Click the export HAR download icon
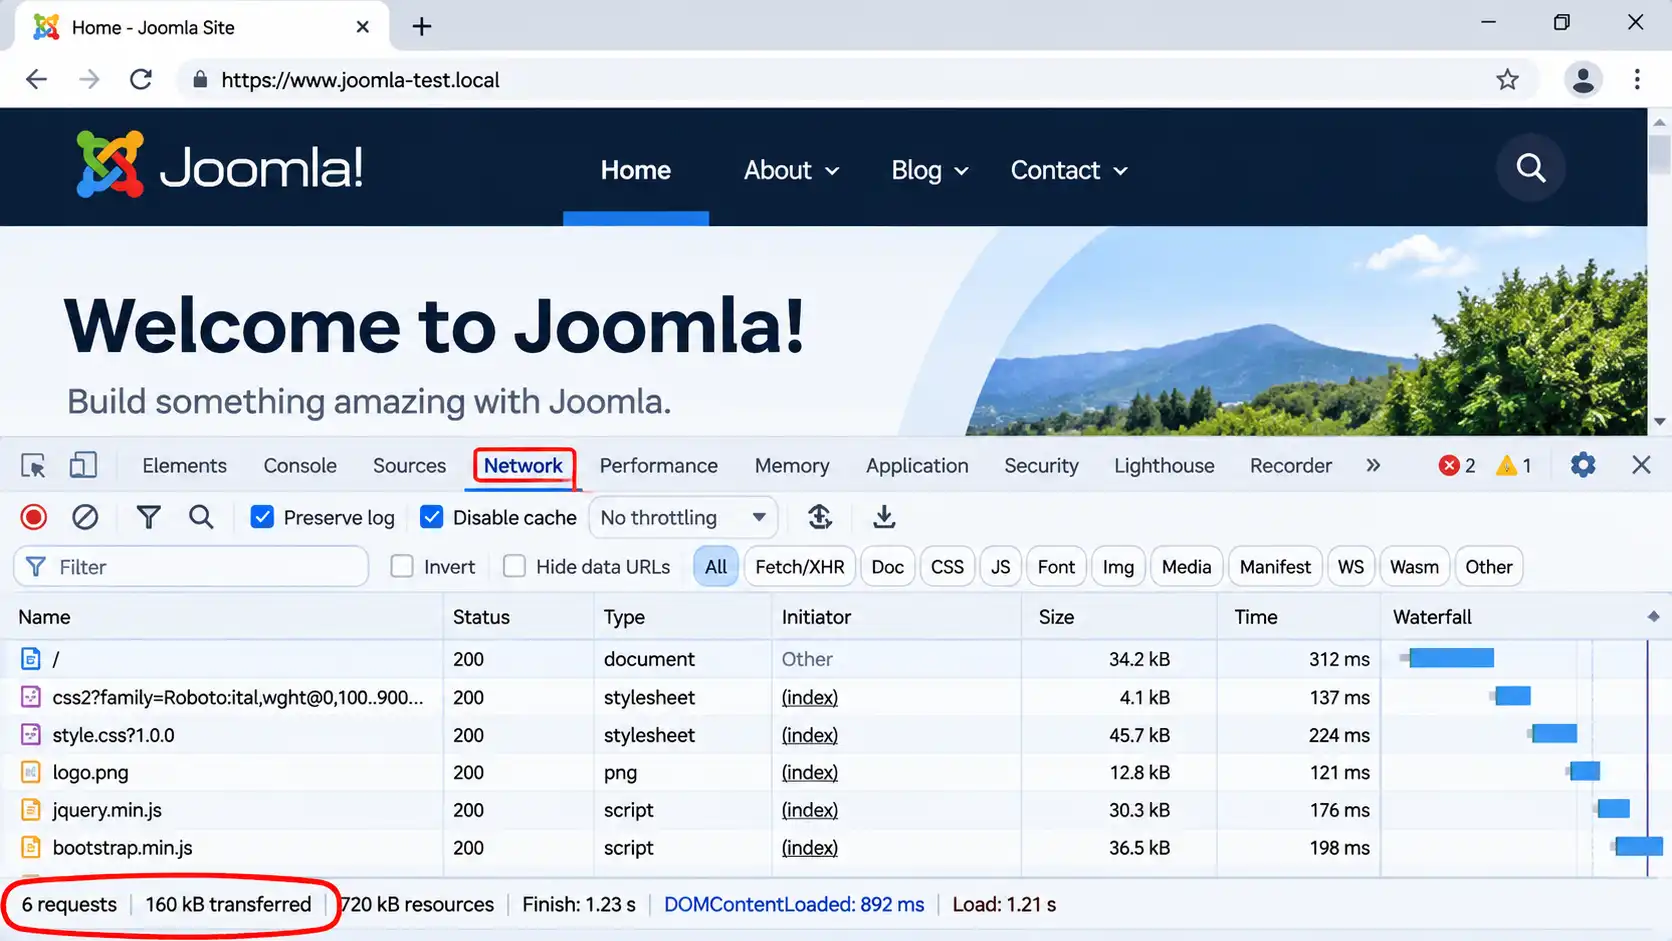Screen dimensions: 1672x941 point(884,517)
